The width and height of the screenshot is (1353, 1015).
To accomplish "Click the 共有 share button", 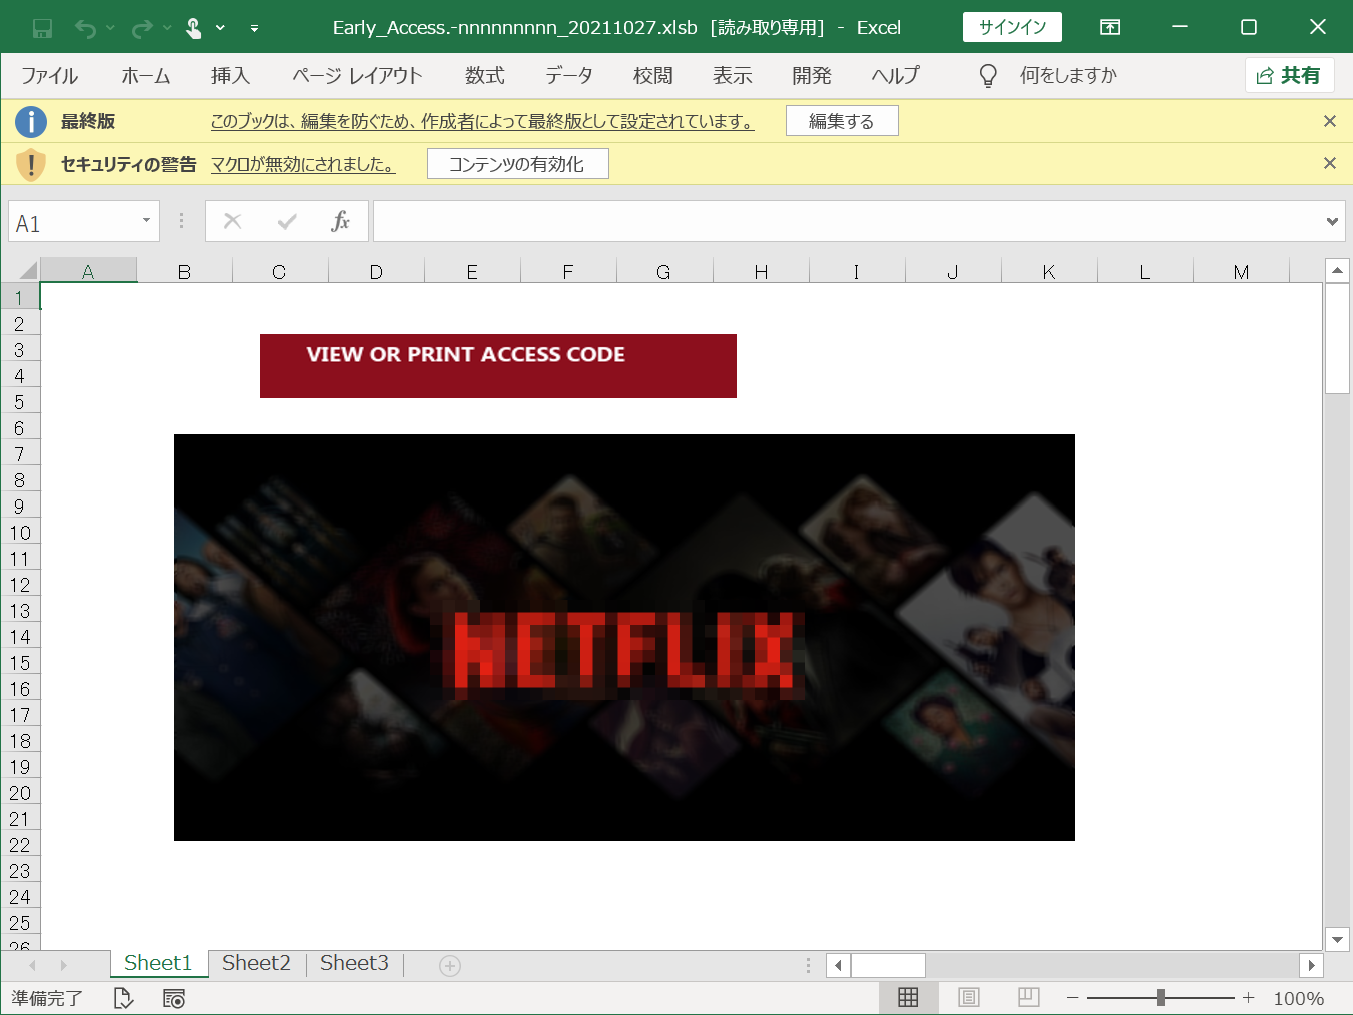I will tap(1289, 76).
